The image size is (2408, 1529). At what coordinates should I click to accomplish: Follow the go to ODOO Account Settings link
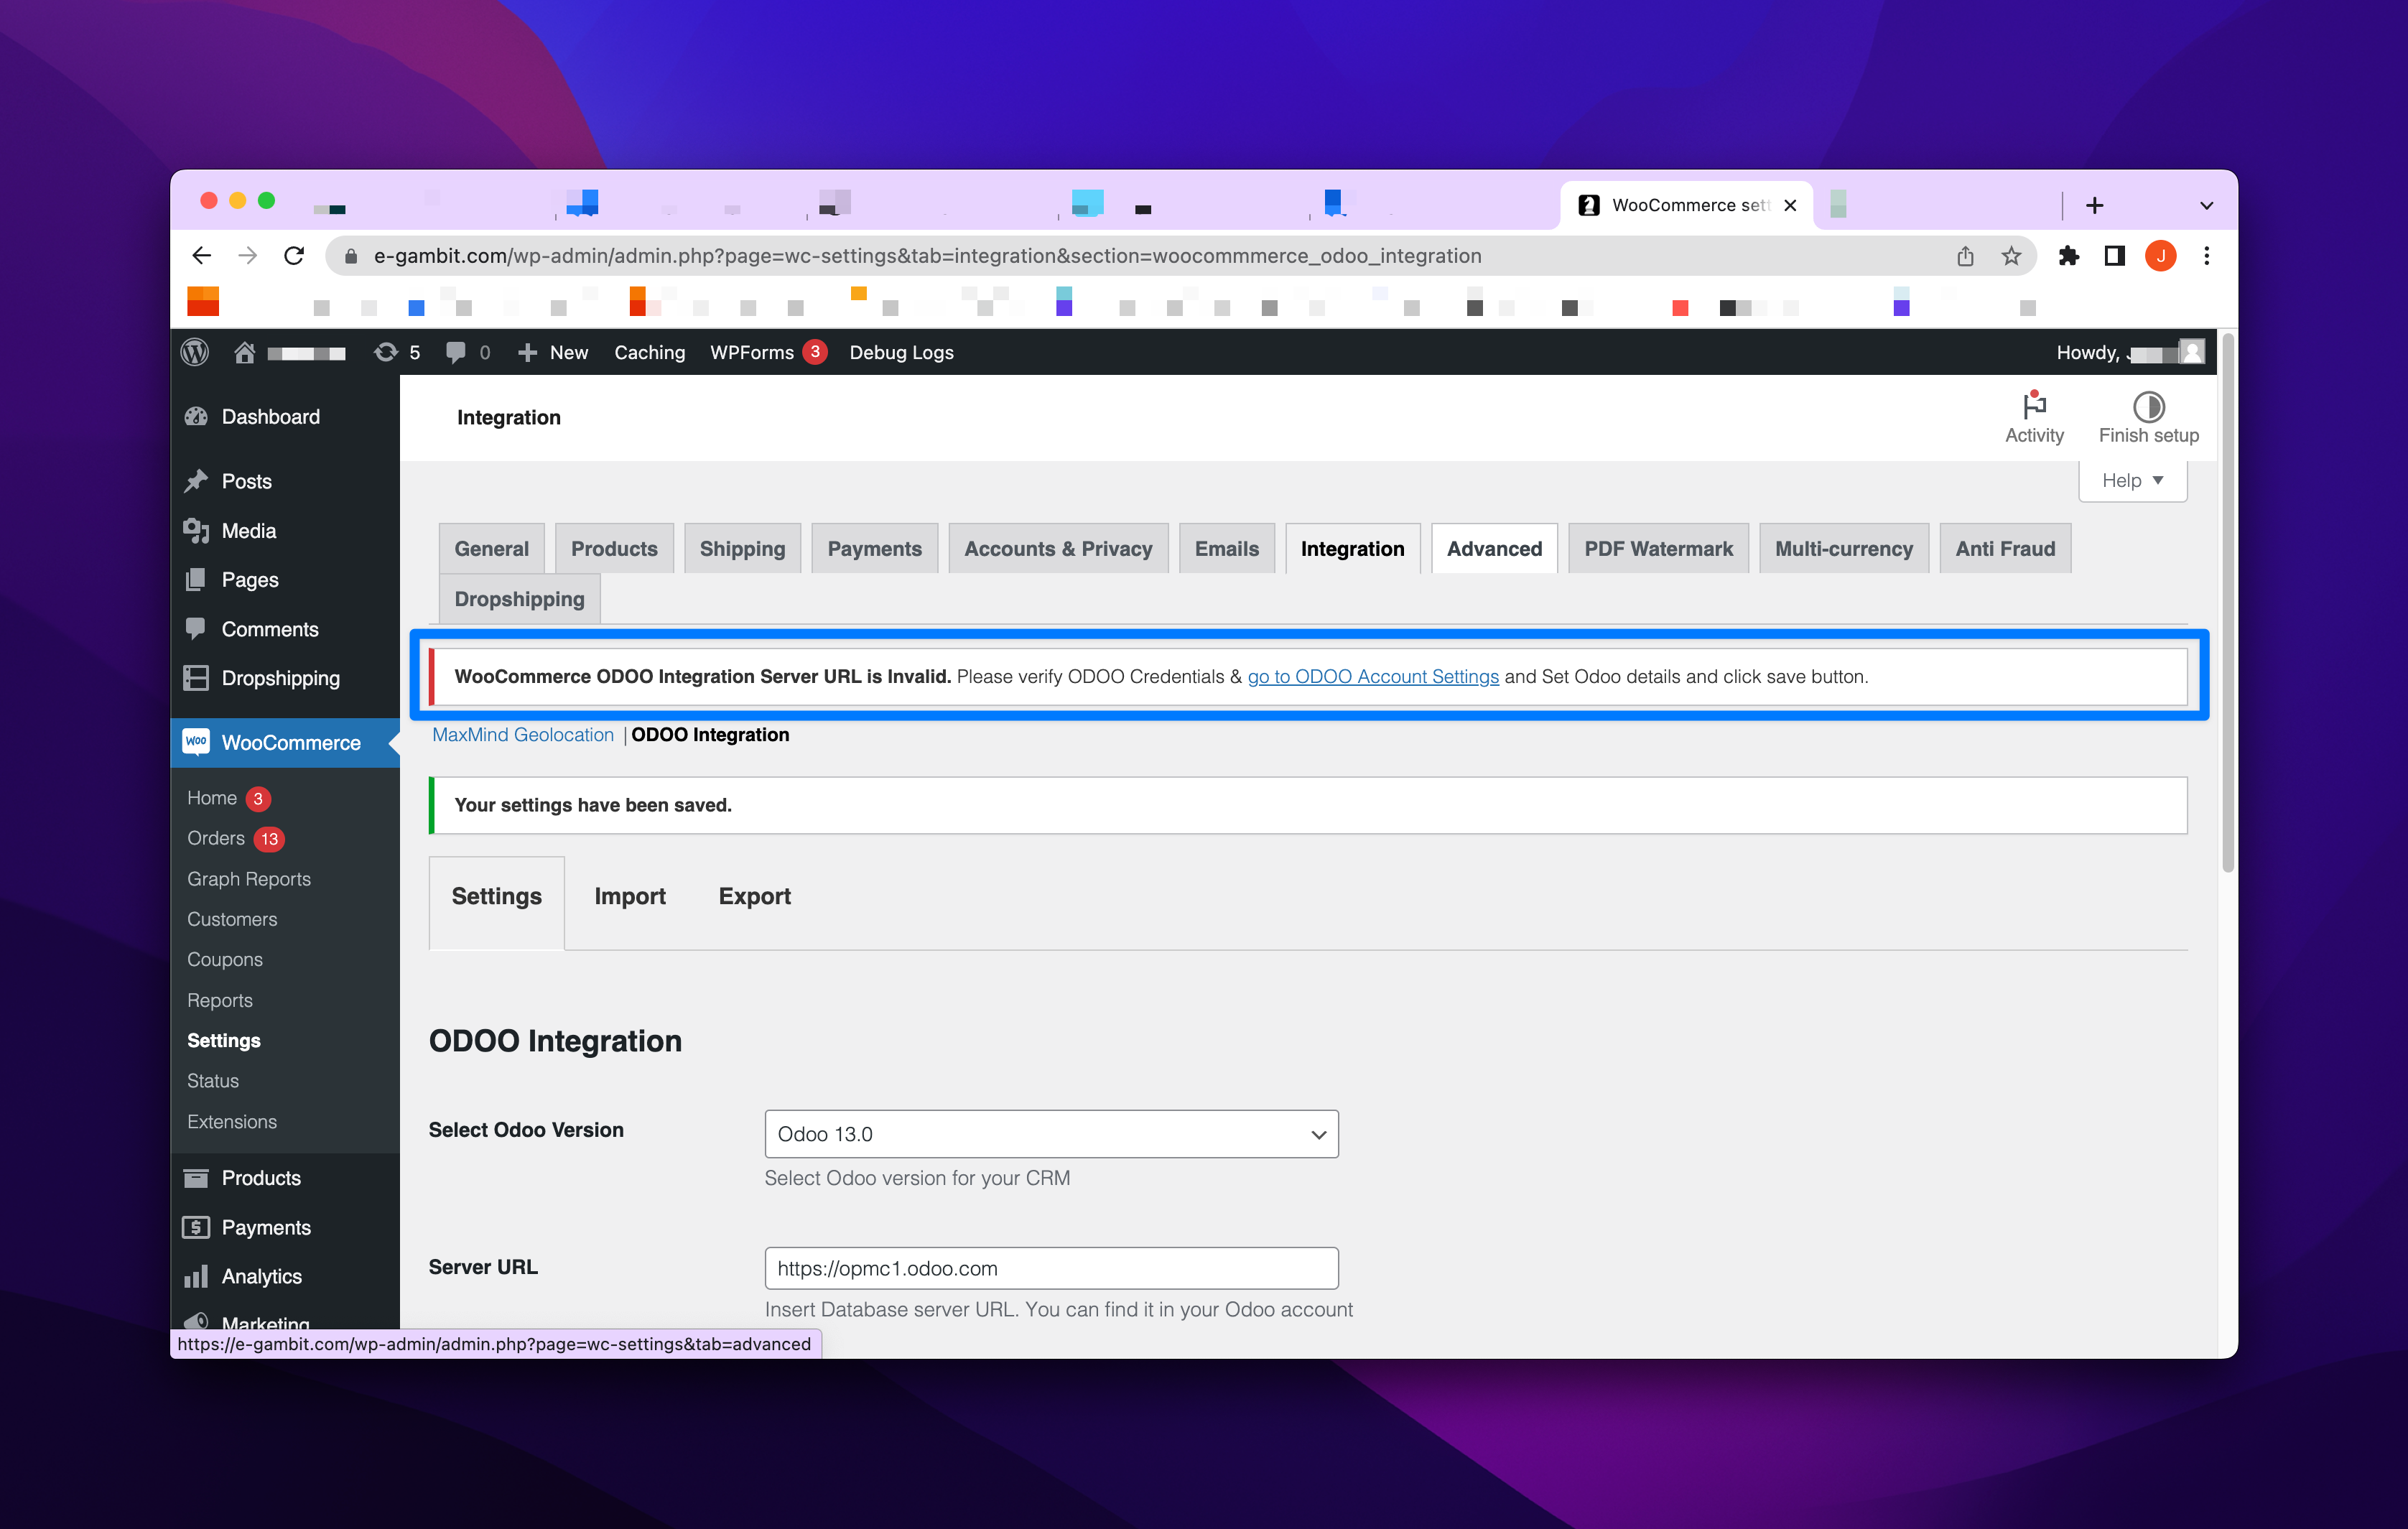click(x=1372, y=676)
